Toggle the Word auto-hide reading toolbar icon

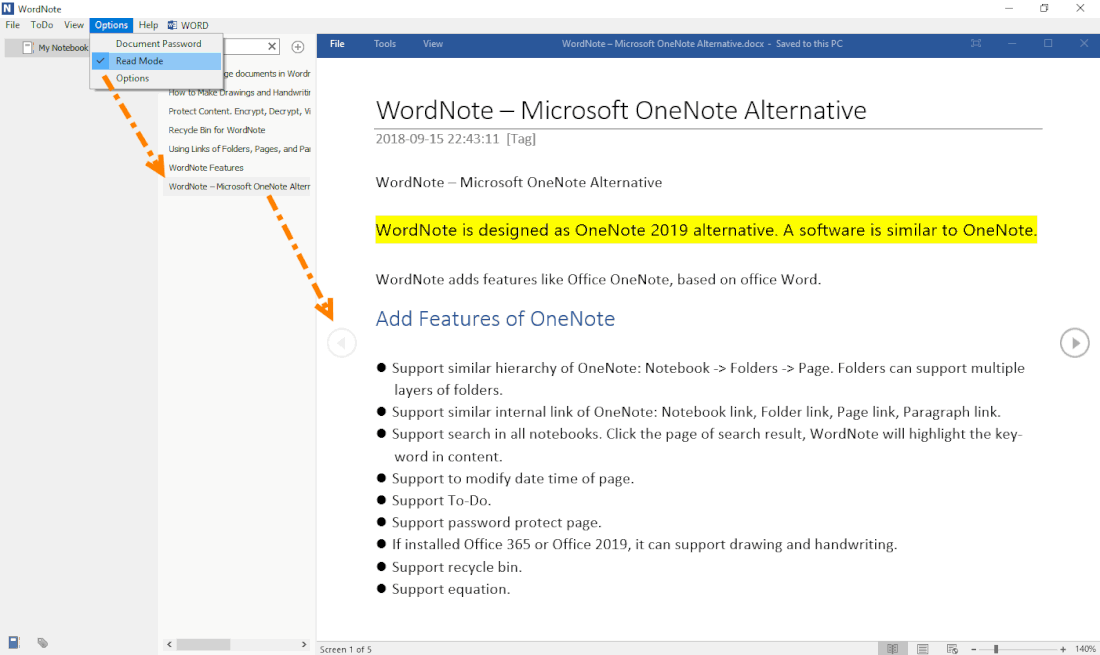(x=976, y=43)
